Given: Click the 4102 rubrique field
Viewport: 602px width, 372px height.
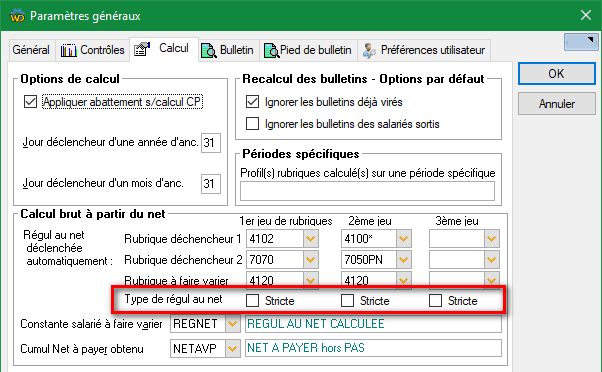Looking at the screenshot, I should (x=275, y=239).
